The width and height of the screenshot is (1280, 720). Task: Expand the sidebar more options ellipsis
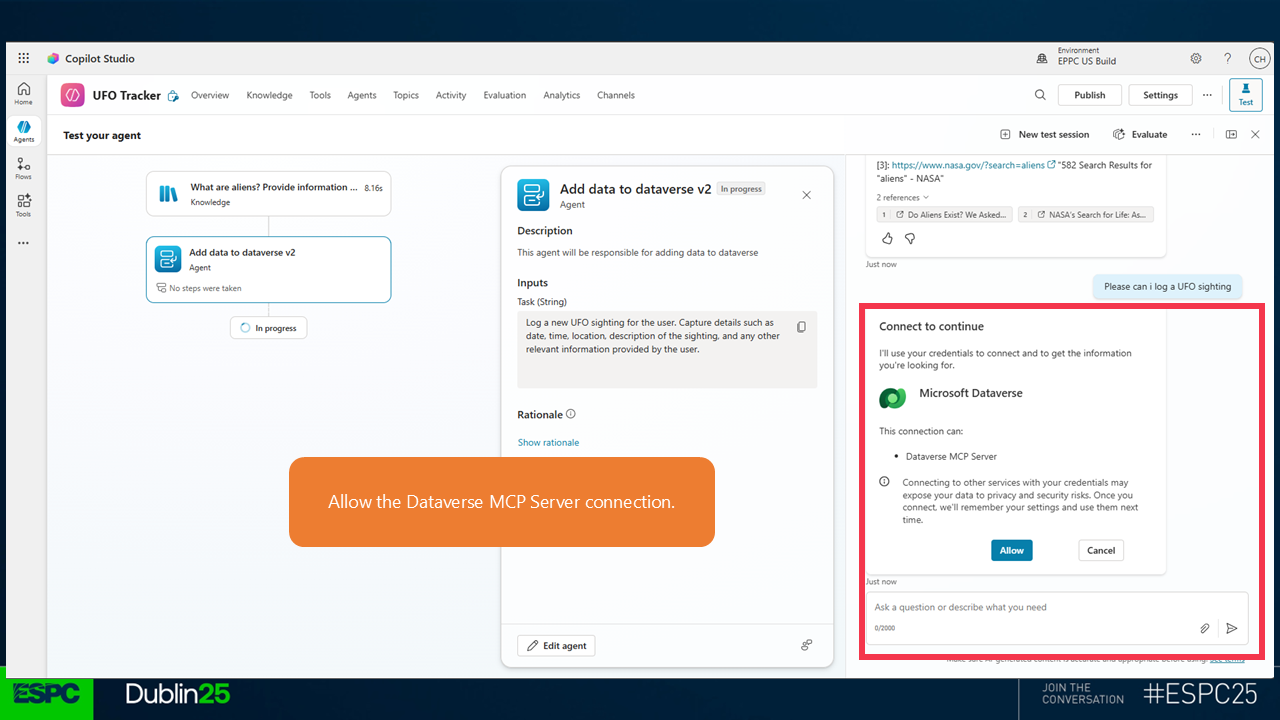(23, 243)
